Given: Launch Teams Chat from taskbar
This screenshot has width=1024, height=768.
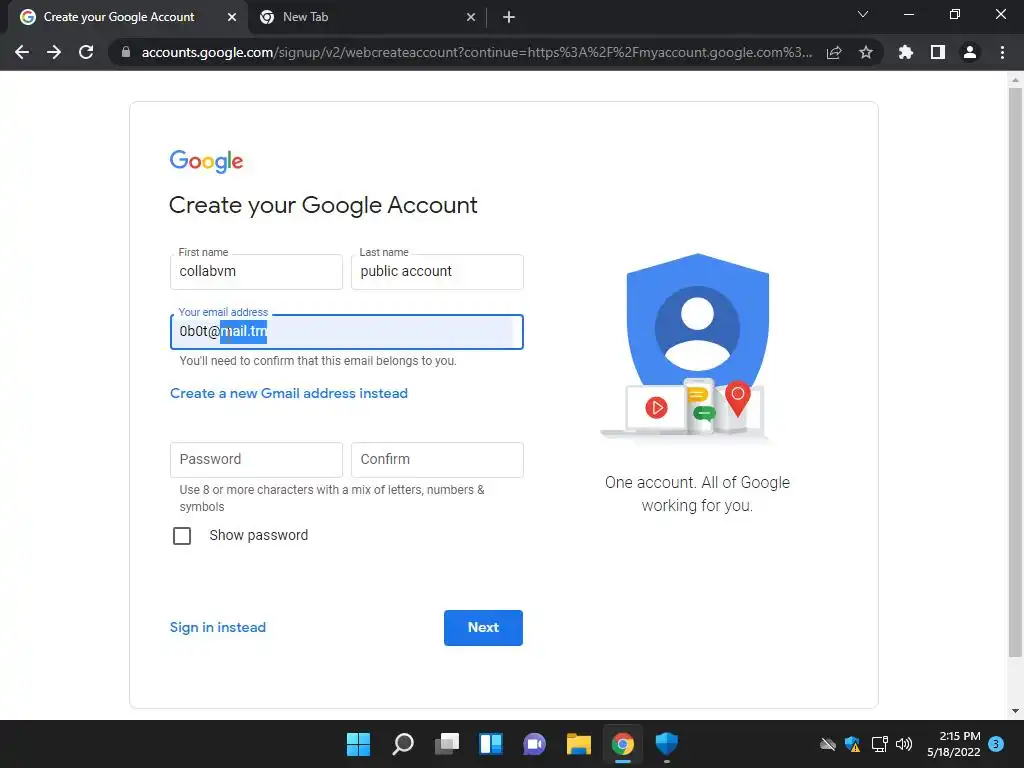Looking at the screenshot, I should click(534, 744).
